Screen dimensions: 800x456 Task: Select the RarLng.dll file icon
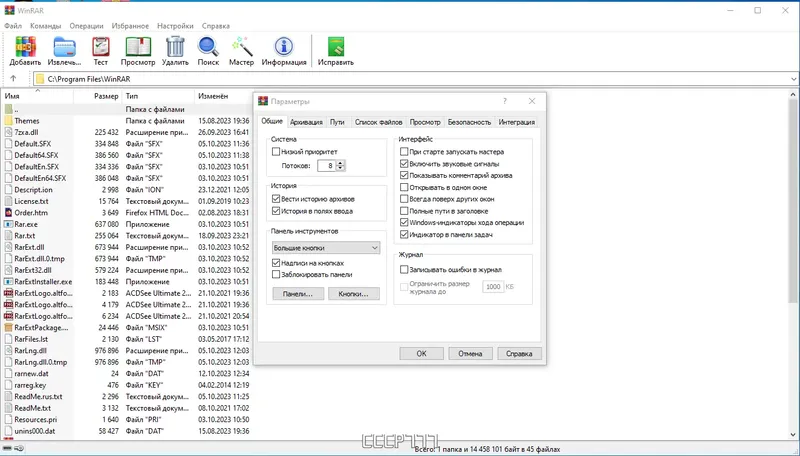click(x=9, y=350)
